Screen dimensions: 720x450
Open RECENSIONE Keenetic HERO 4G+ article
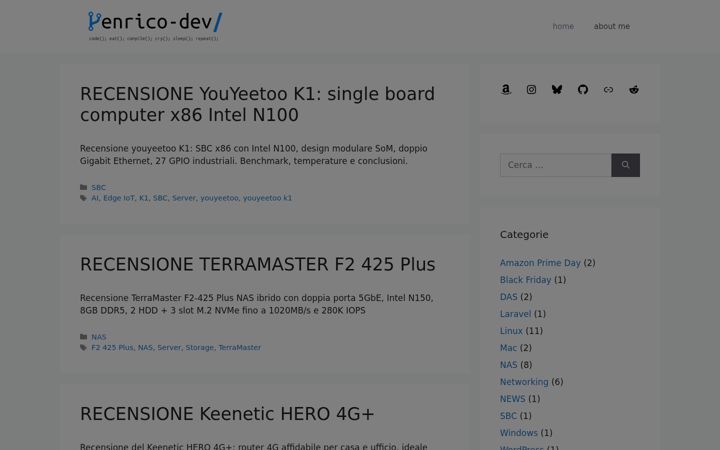[x=227, y=414]
